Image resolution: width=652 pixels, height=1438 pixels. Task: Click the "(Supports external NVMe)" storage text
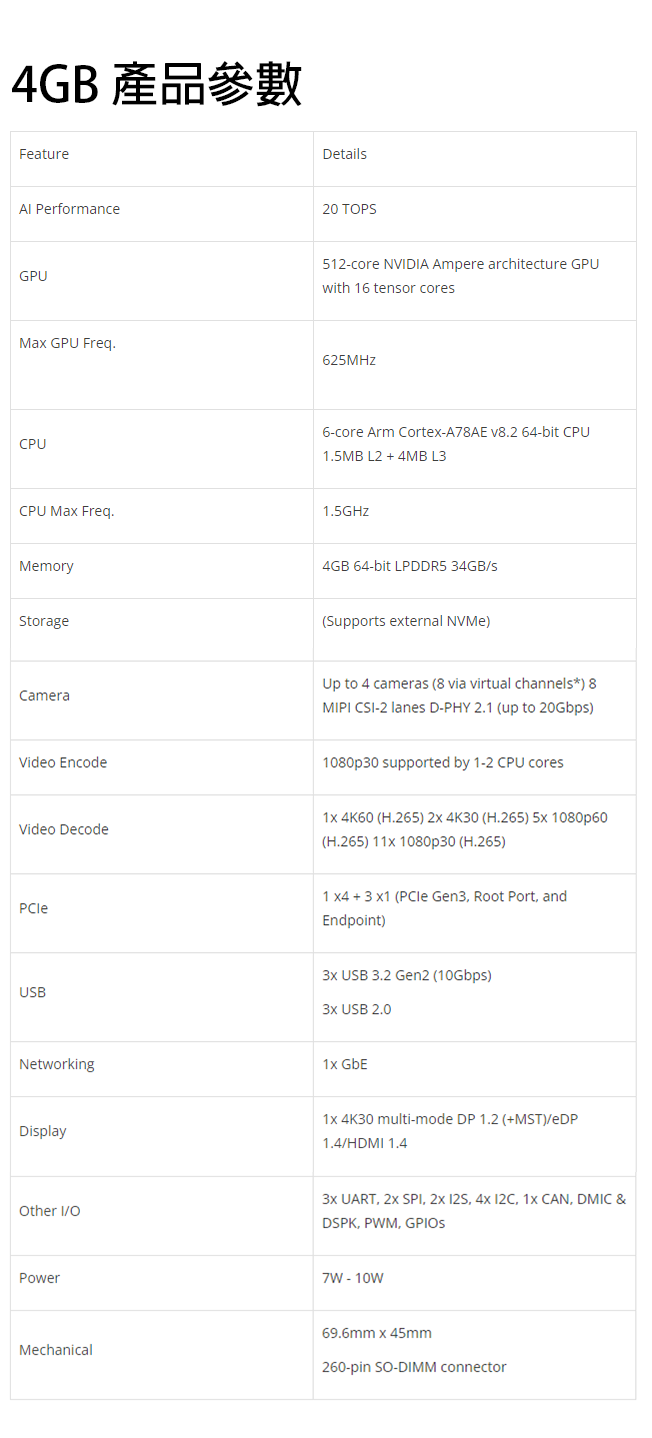(x=406, y=621)
